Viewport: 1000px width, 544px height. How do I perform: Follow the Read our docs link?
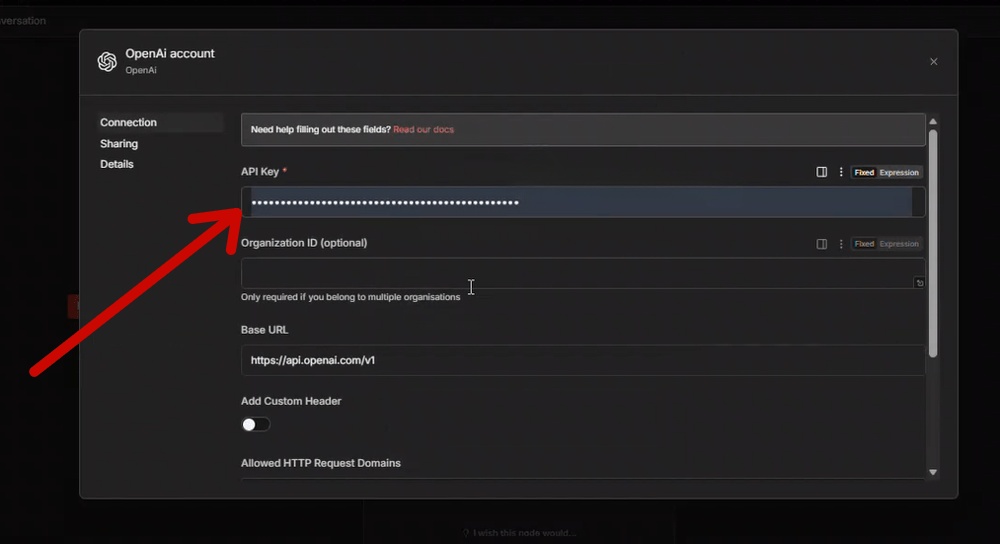[423, 129]
